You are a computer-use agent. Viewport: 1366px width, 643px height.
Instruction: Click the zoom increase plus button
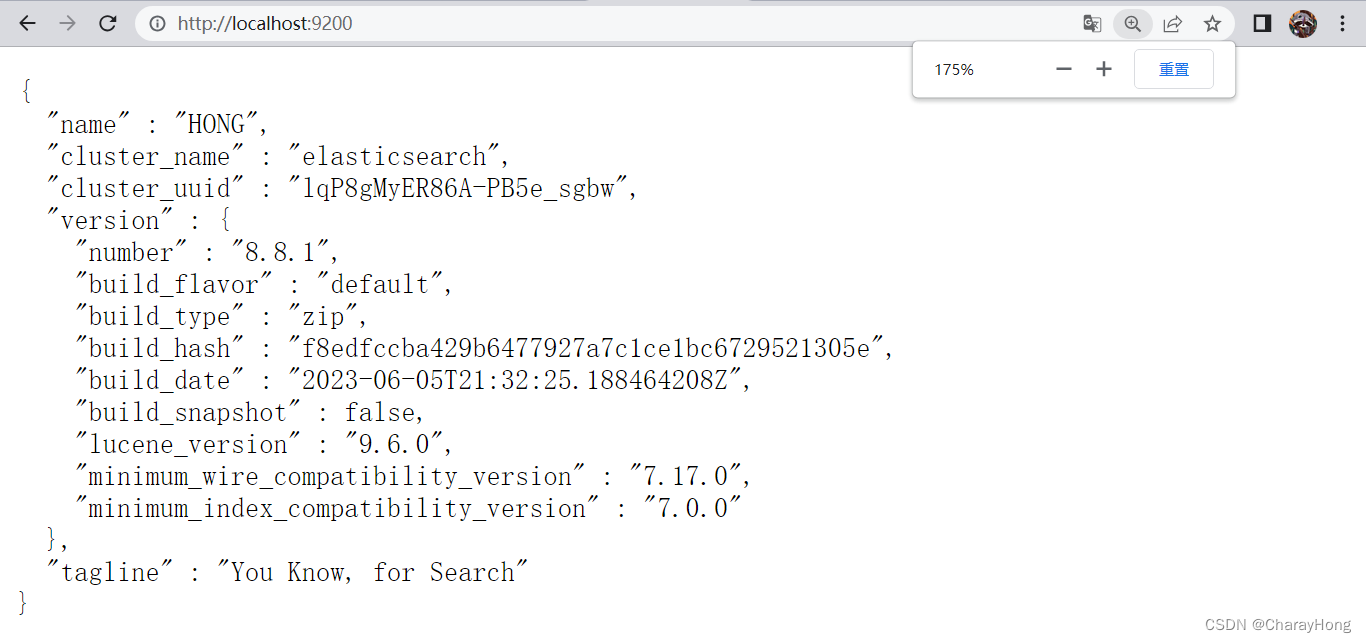(1103, 69)
